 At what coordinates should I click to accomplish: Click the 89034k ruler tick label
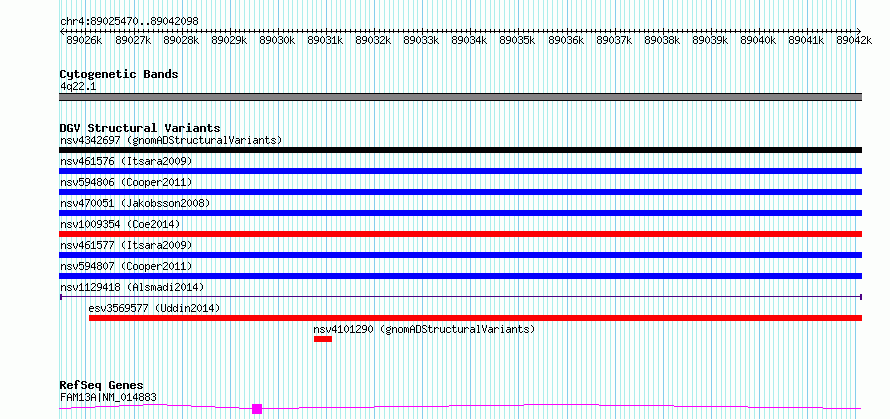pyautogui.click(x=469, y=40)
